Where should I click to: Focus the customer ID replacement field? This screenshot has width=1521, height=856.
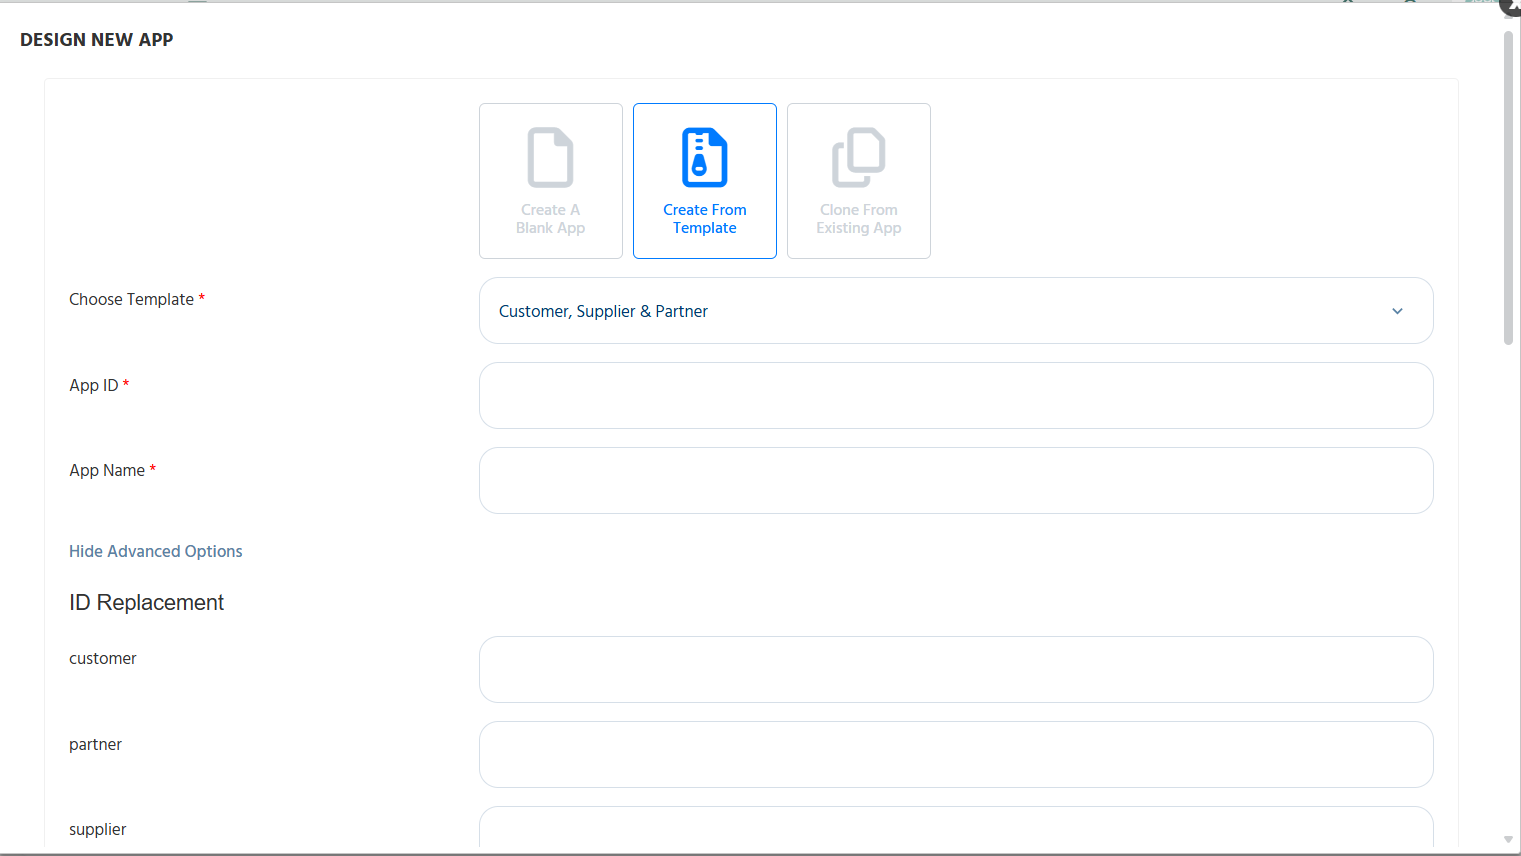(x=956, y=670)
